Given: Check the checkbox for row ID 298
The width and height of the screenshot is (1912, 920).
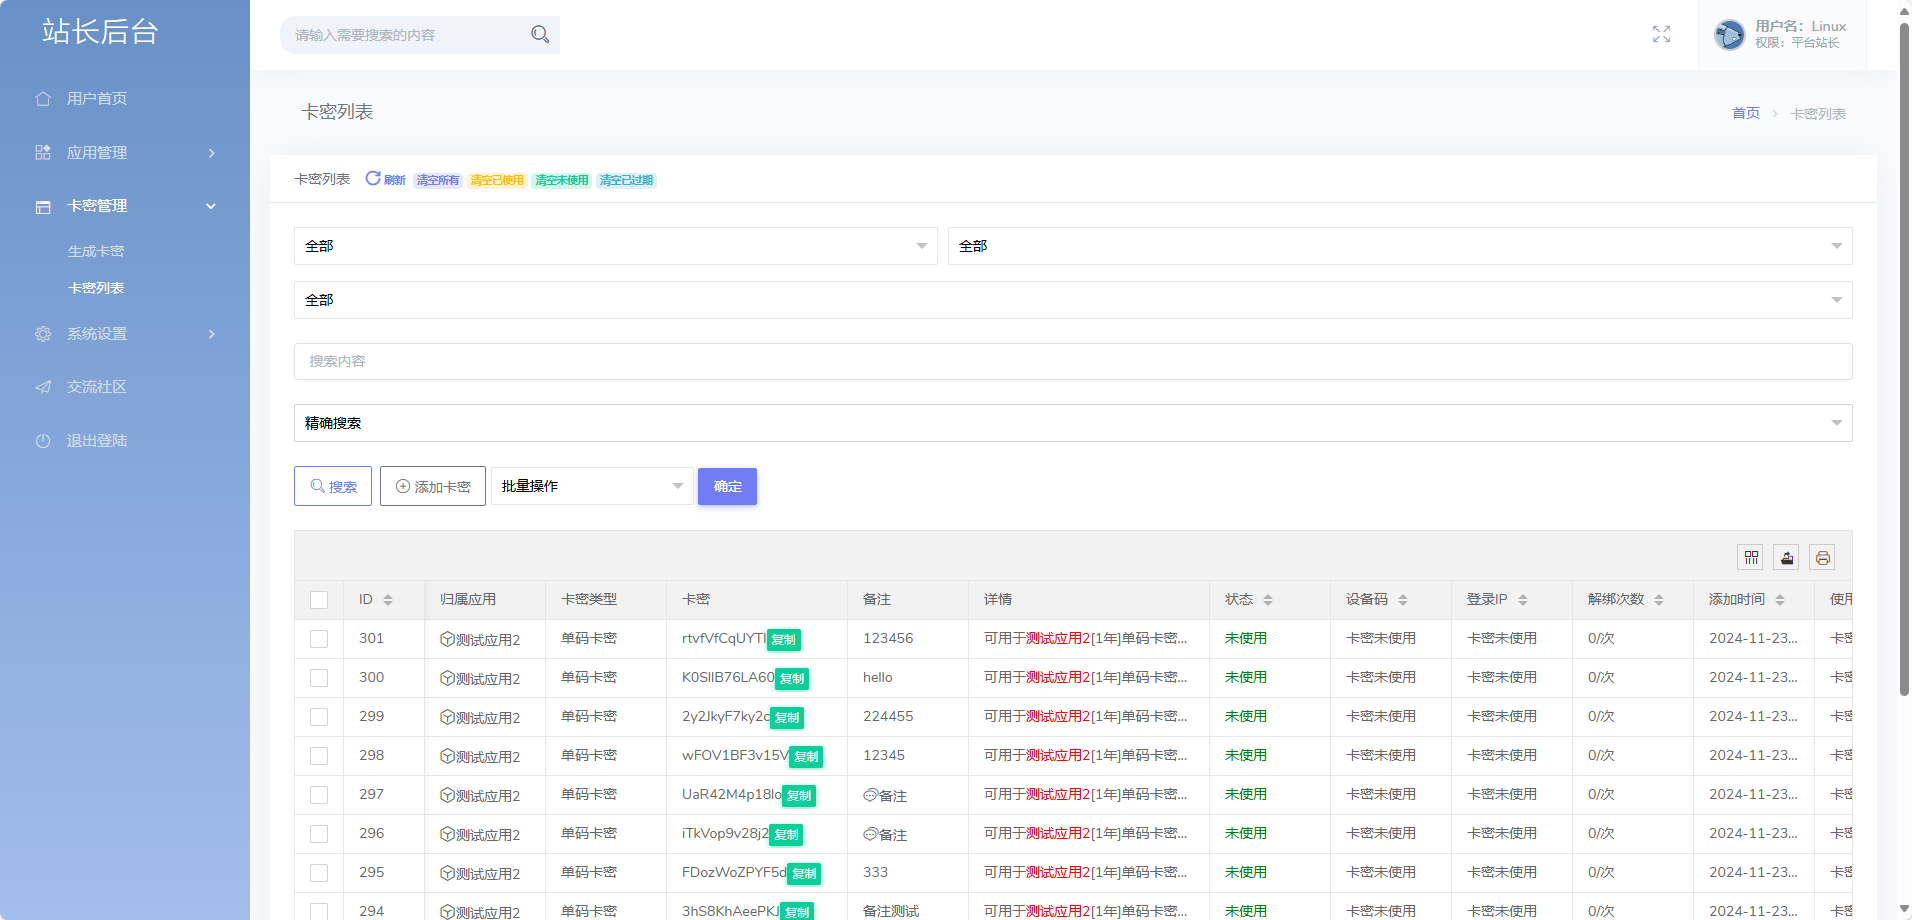Looking at the screenshot, I should click(319, 756).
